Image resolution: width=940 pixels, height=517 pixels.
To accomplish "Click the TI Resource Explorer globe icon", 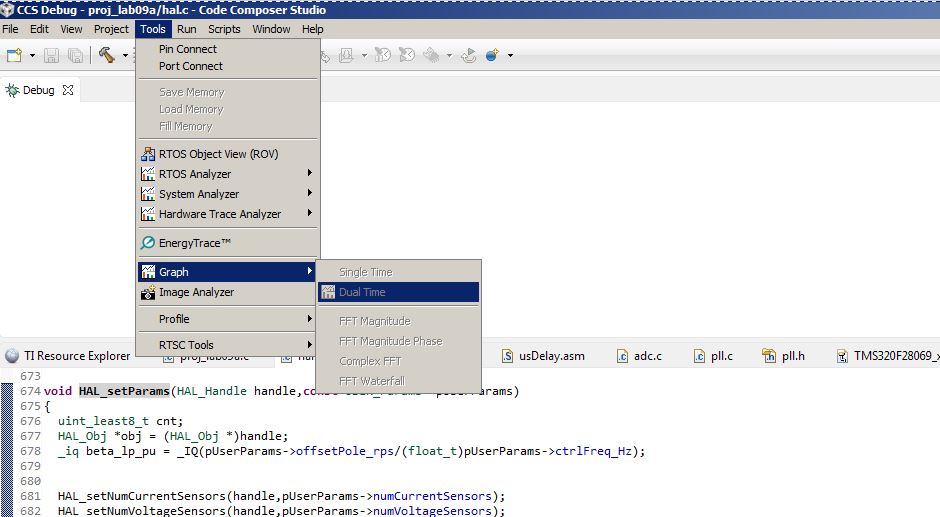I will point(12,356).
